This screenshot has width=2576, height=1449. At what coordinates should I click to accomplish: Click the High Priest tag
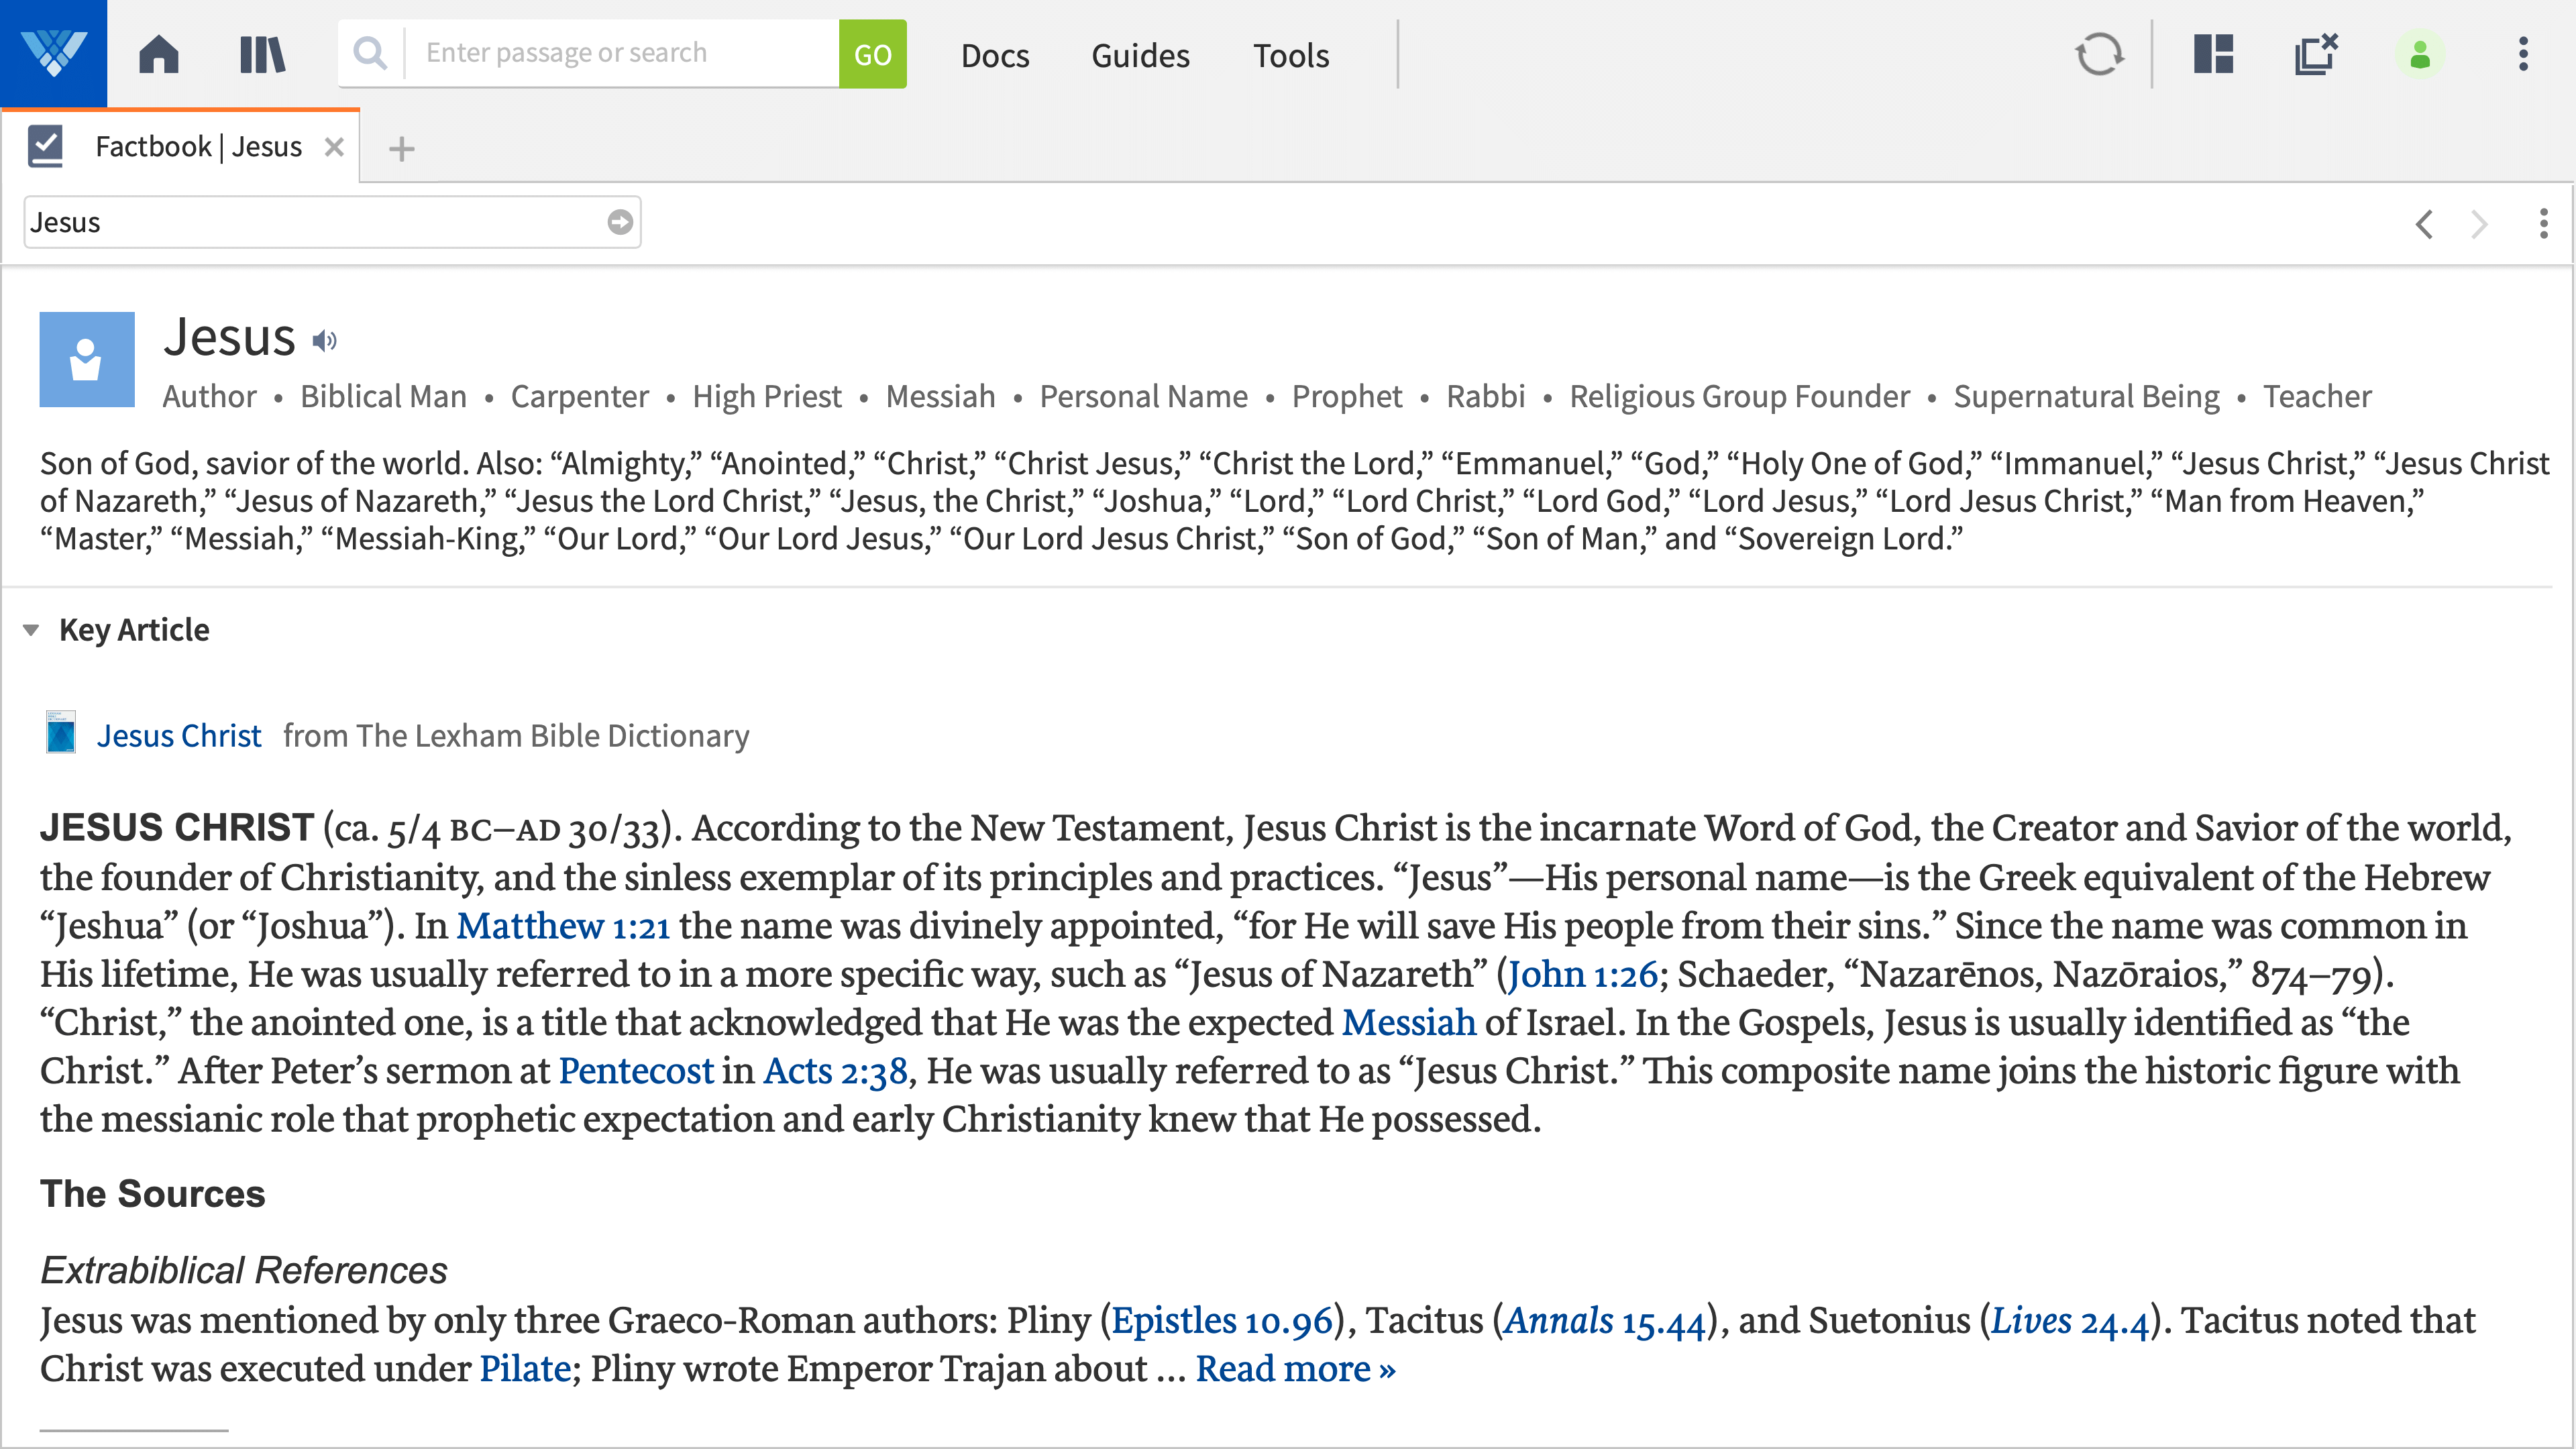pos(767,396)
